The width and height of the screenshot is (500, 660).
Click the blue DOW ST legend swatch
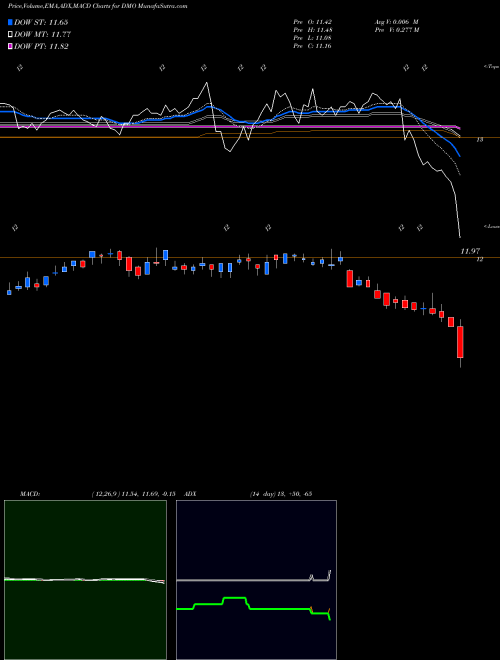10,22
